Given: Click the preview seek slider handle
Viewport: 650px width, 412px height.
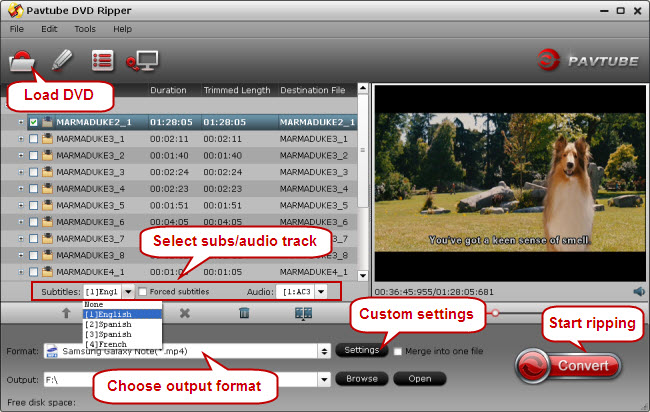Looking at the screenshot, I should (x=495, y=313).
